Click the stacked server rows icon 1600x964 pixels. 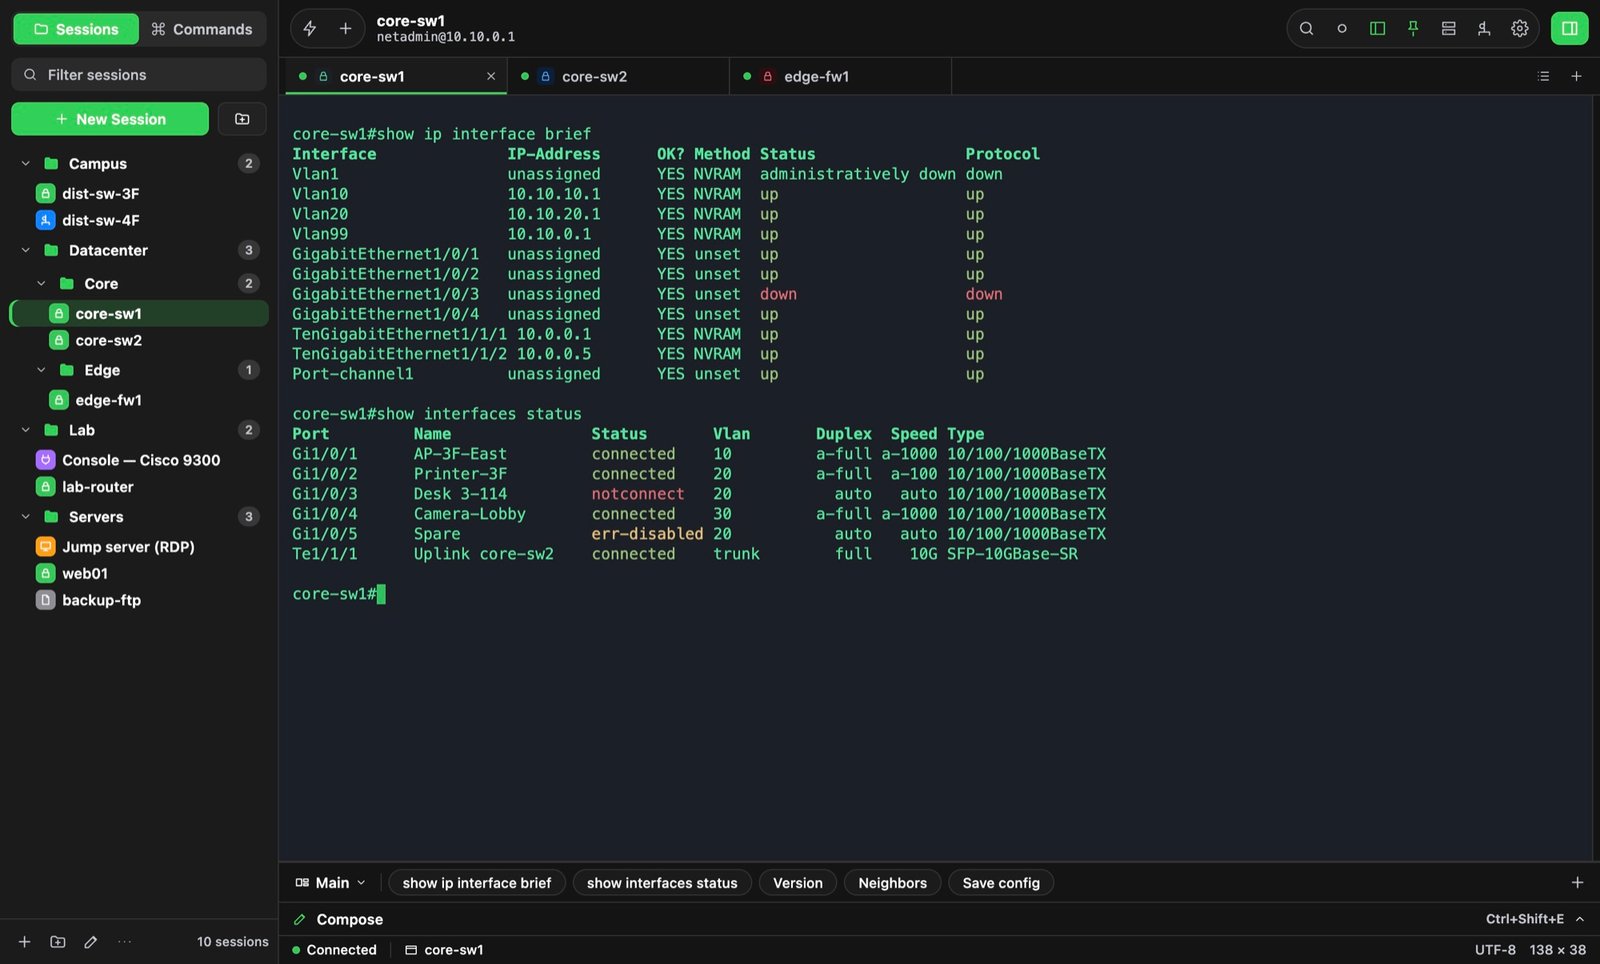pos(1448,29)
